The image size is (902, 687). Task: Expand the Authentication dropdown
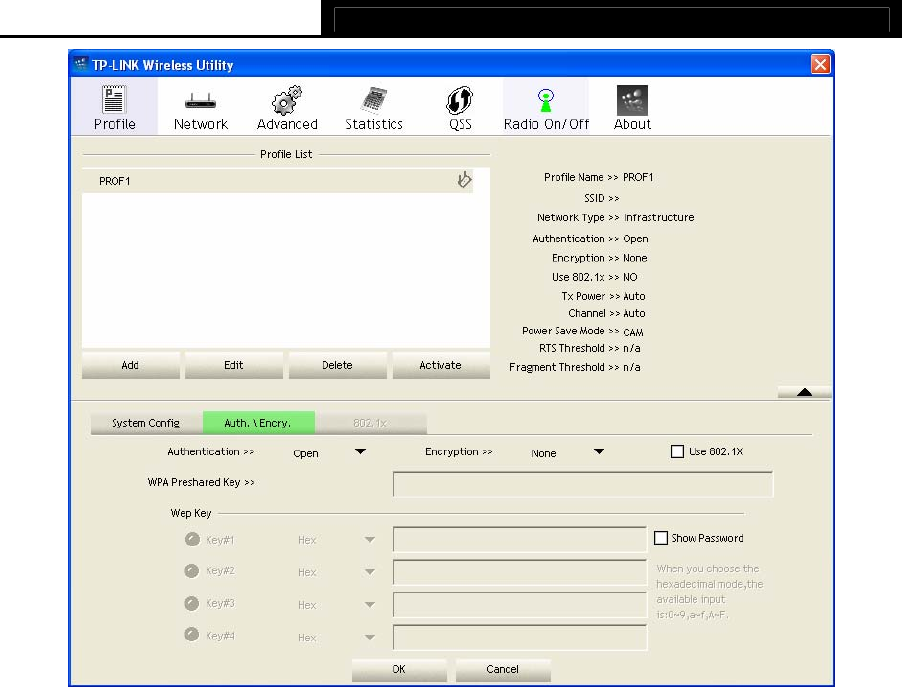click(x=360, y=452)
